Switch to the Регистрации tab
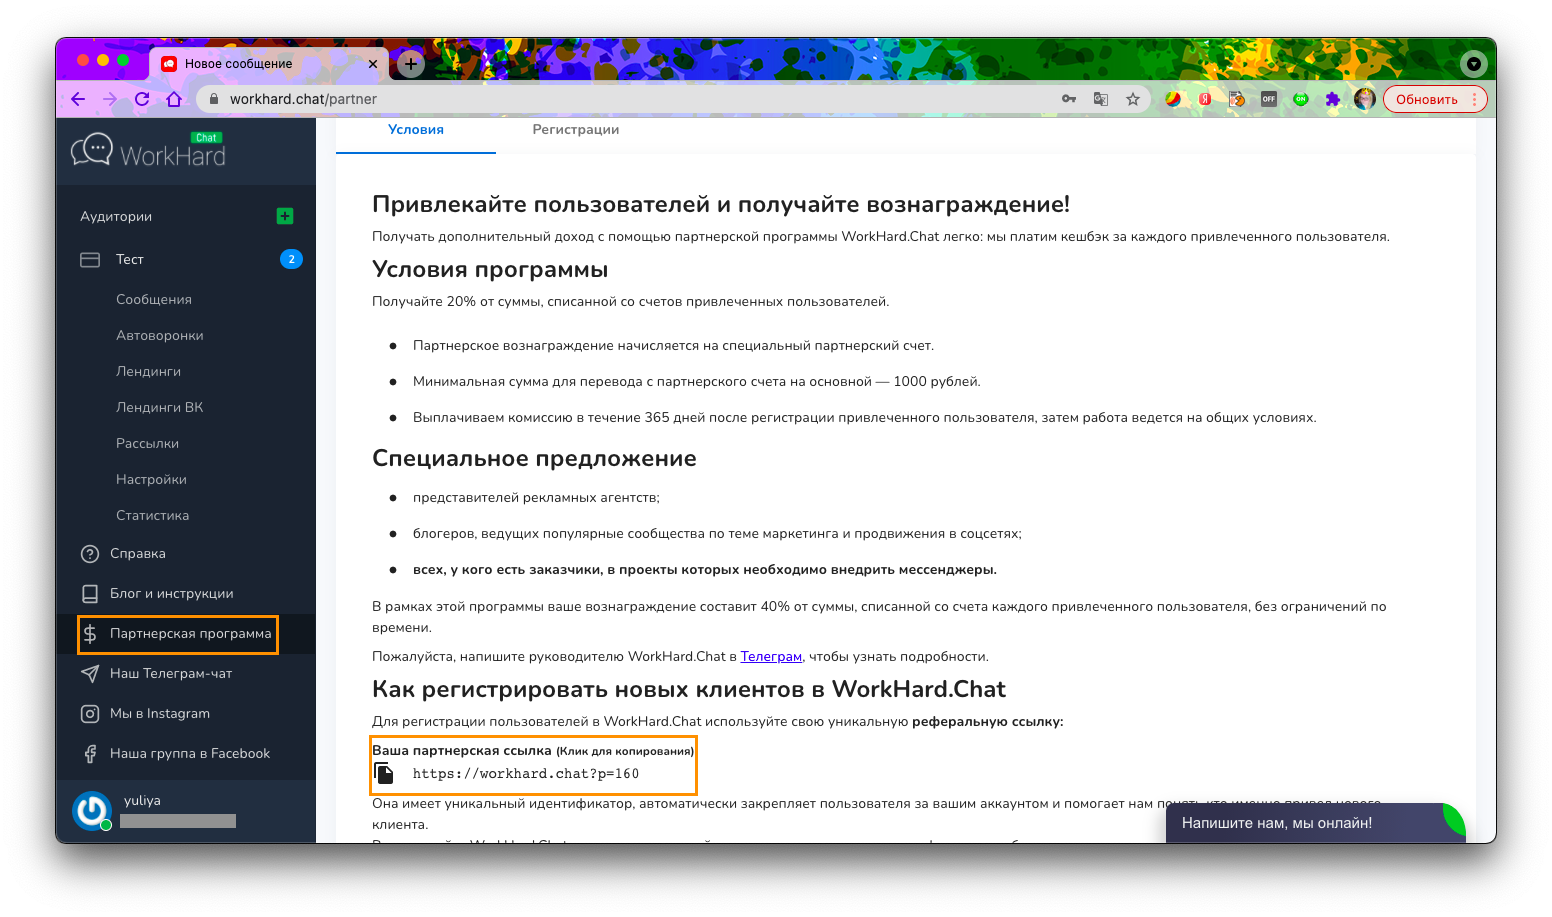1552x917 pixels. [576, 129]
